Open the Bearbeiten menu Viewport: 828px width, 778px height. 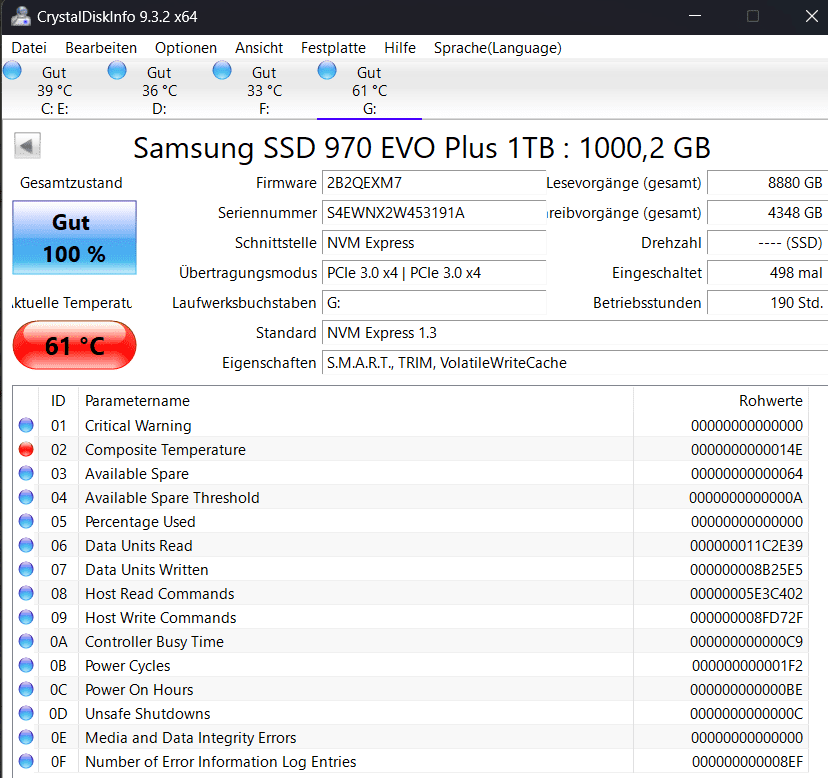[101, 48]
